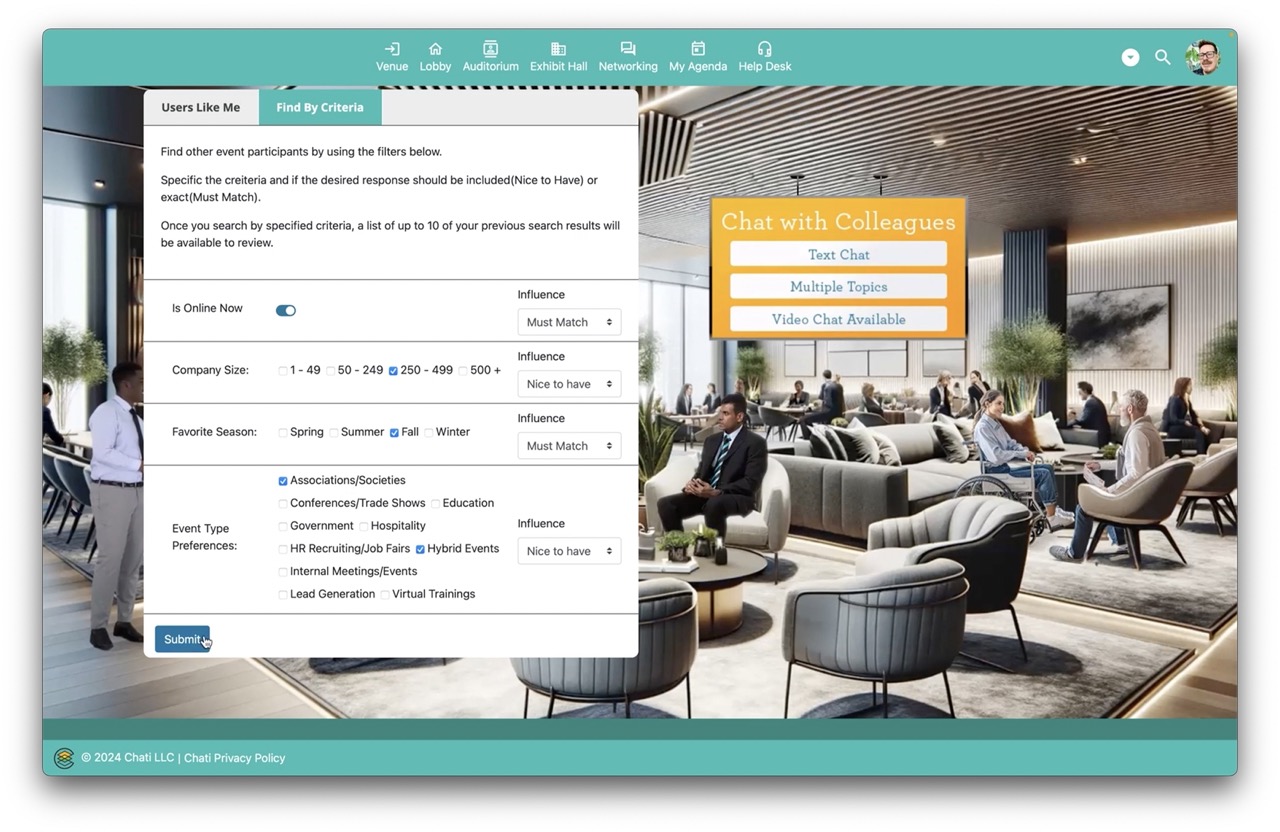
Task: Check the Government checkbox
Action: (283, 526)
